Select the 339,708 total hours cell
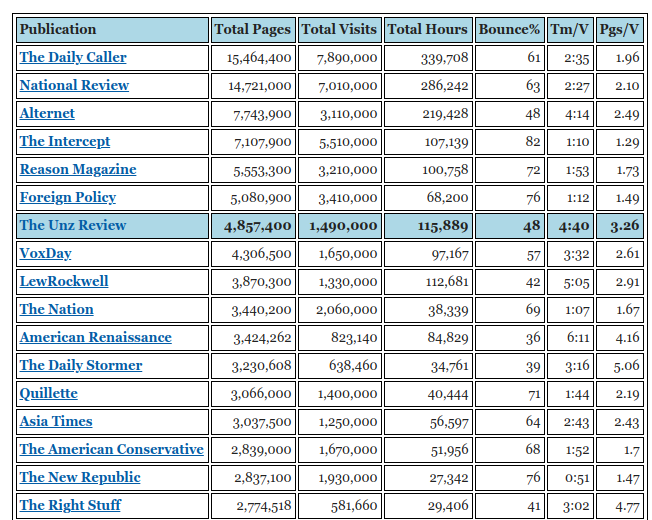 pos(428,58)
